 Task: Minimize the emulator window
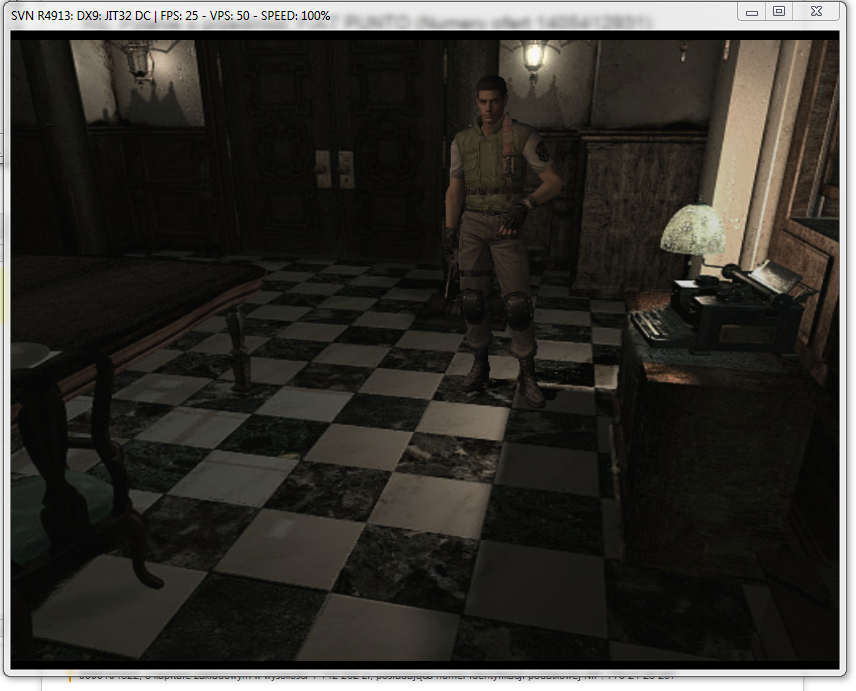752,11
